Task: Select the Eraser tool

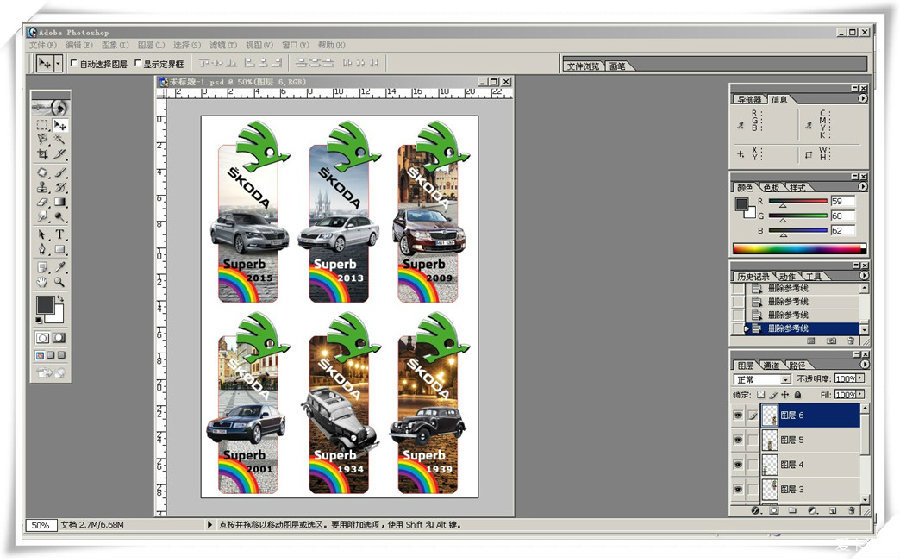Action: (x=42, y=201)
